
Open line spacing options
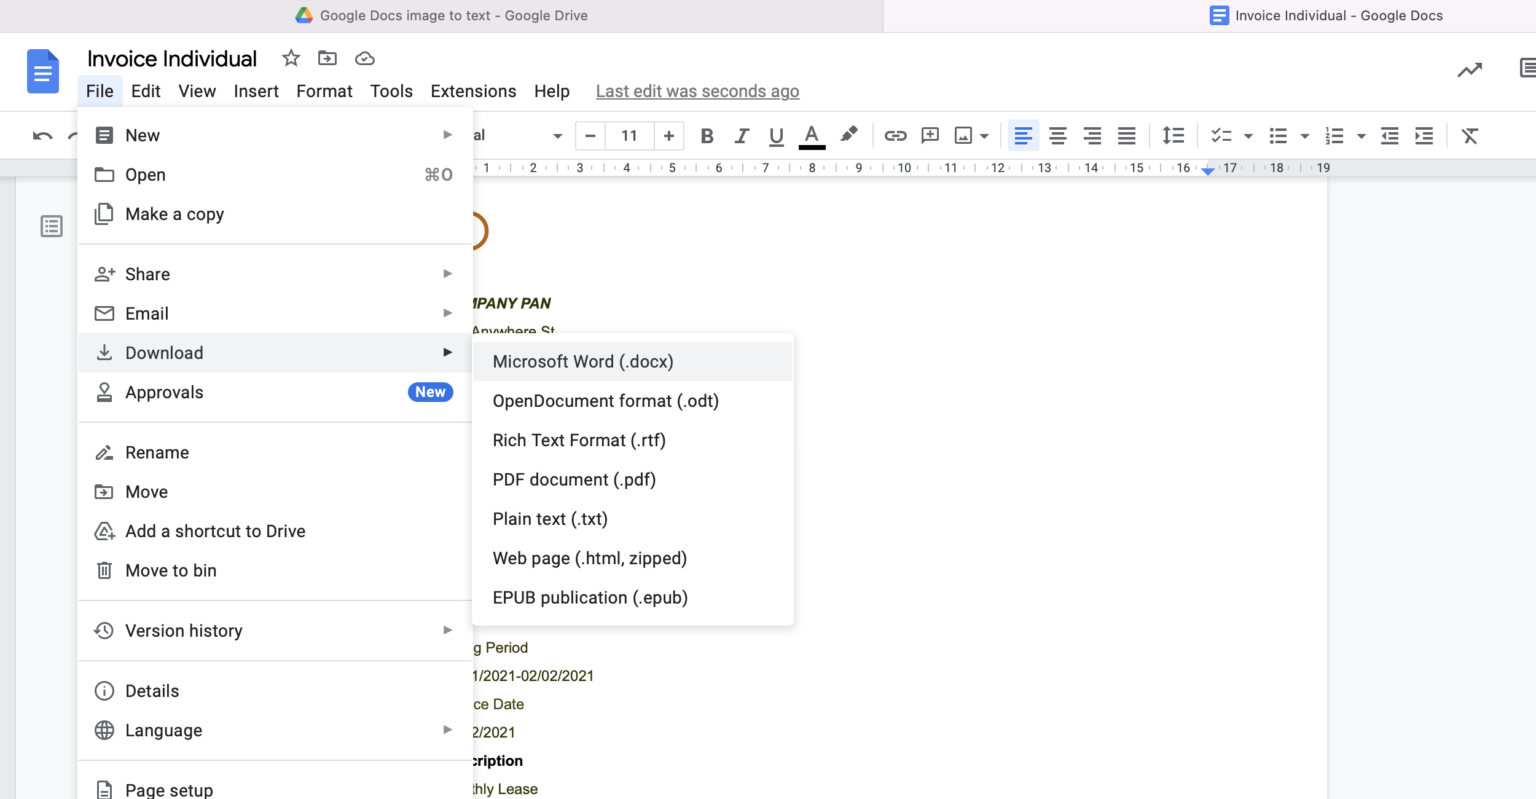click(x=1173, y=135)
